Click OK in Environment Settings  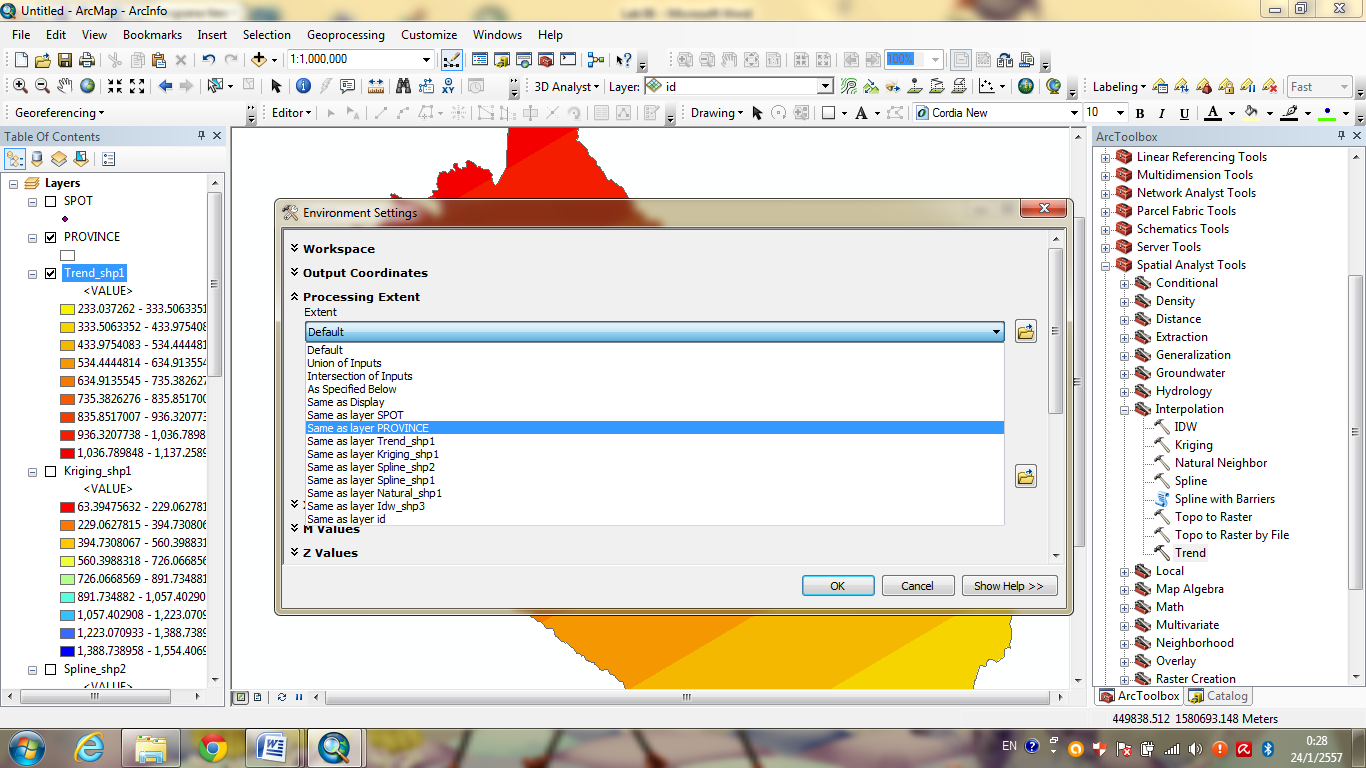838,586
